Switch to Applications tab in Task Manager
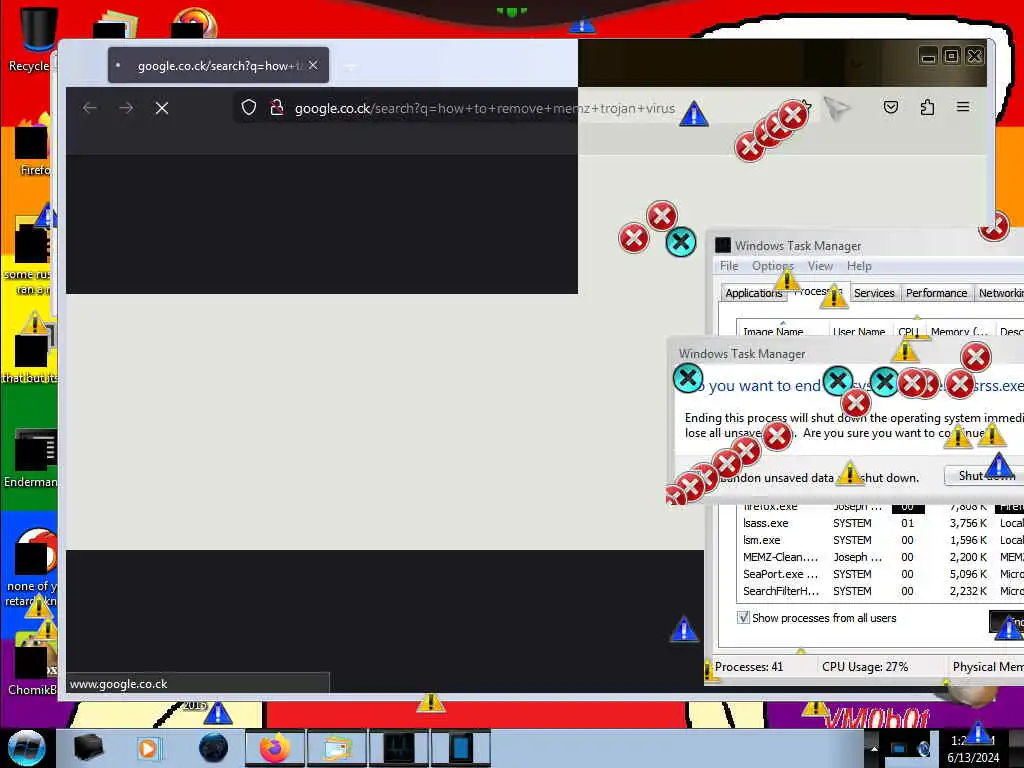Viewport: 1024px width, 768px height. coord(754,293)
